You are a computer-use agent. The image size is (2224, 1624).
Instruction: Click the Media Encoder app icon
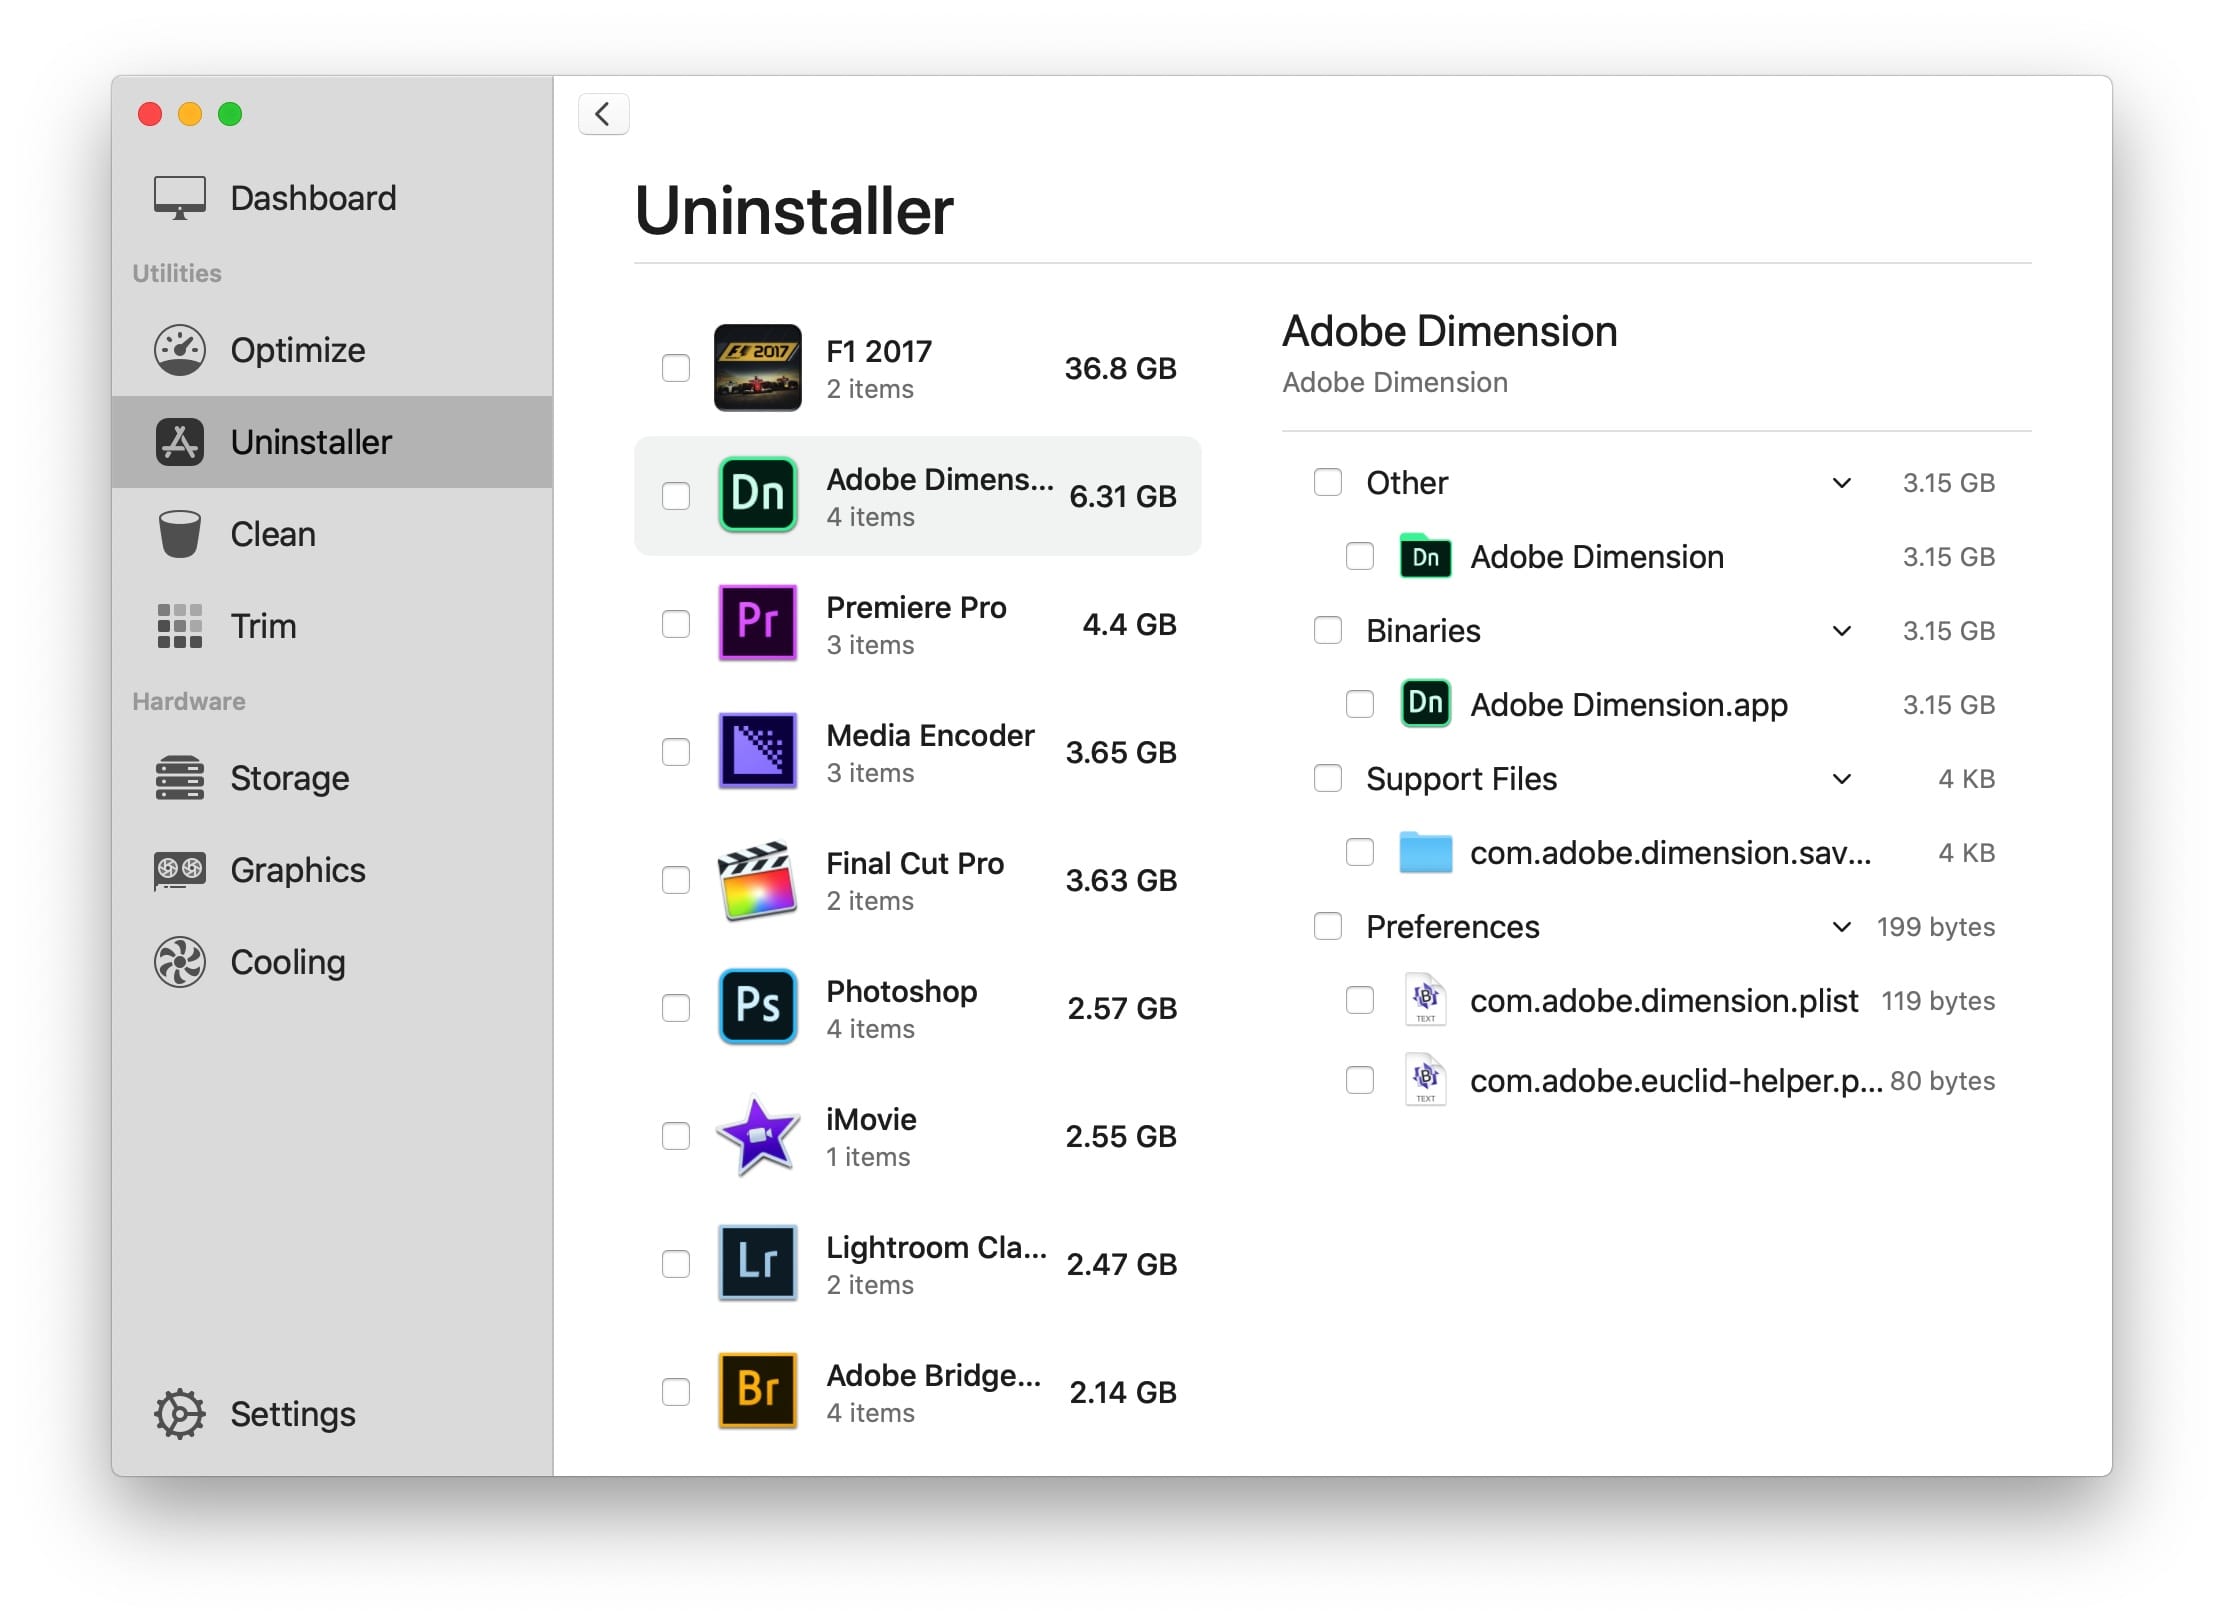758,752
